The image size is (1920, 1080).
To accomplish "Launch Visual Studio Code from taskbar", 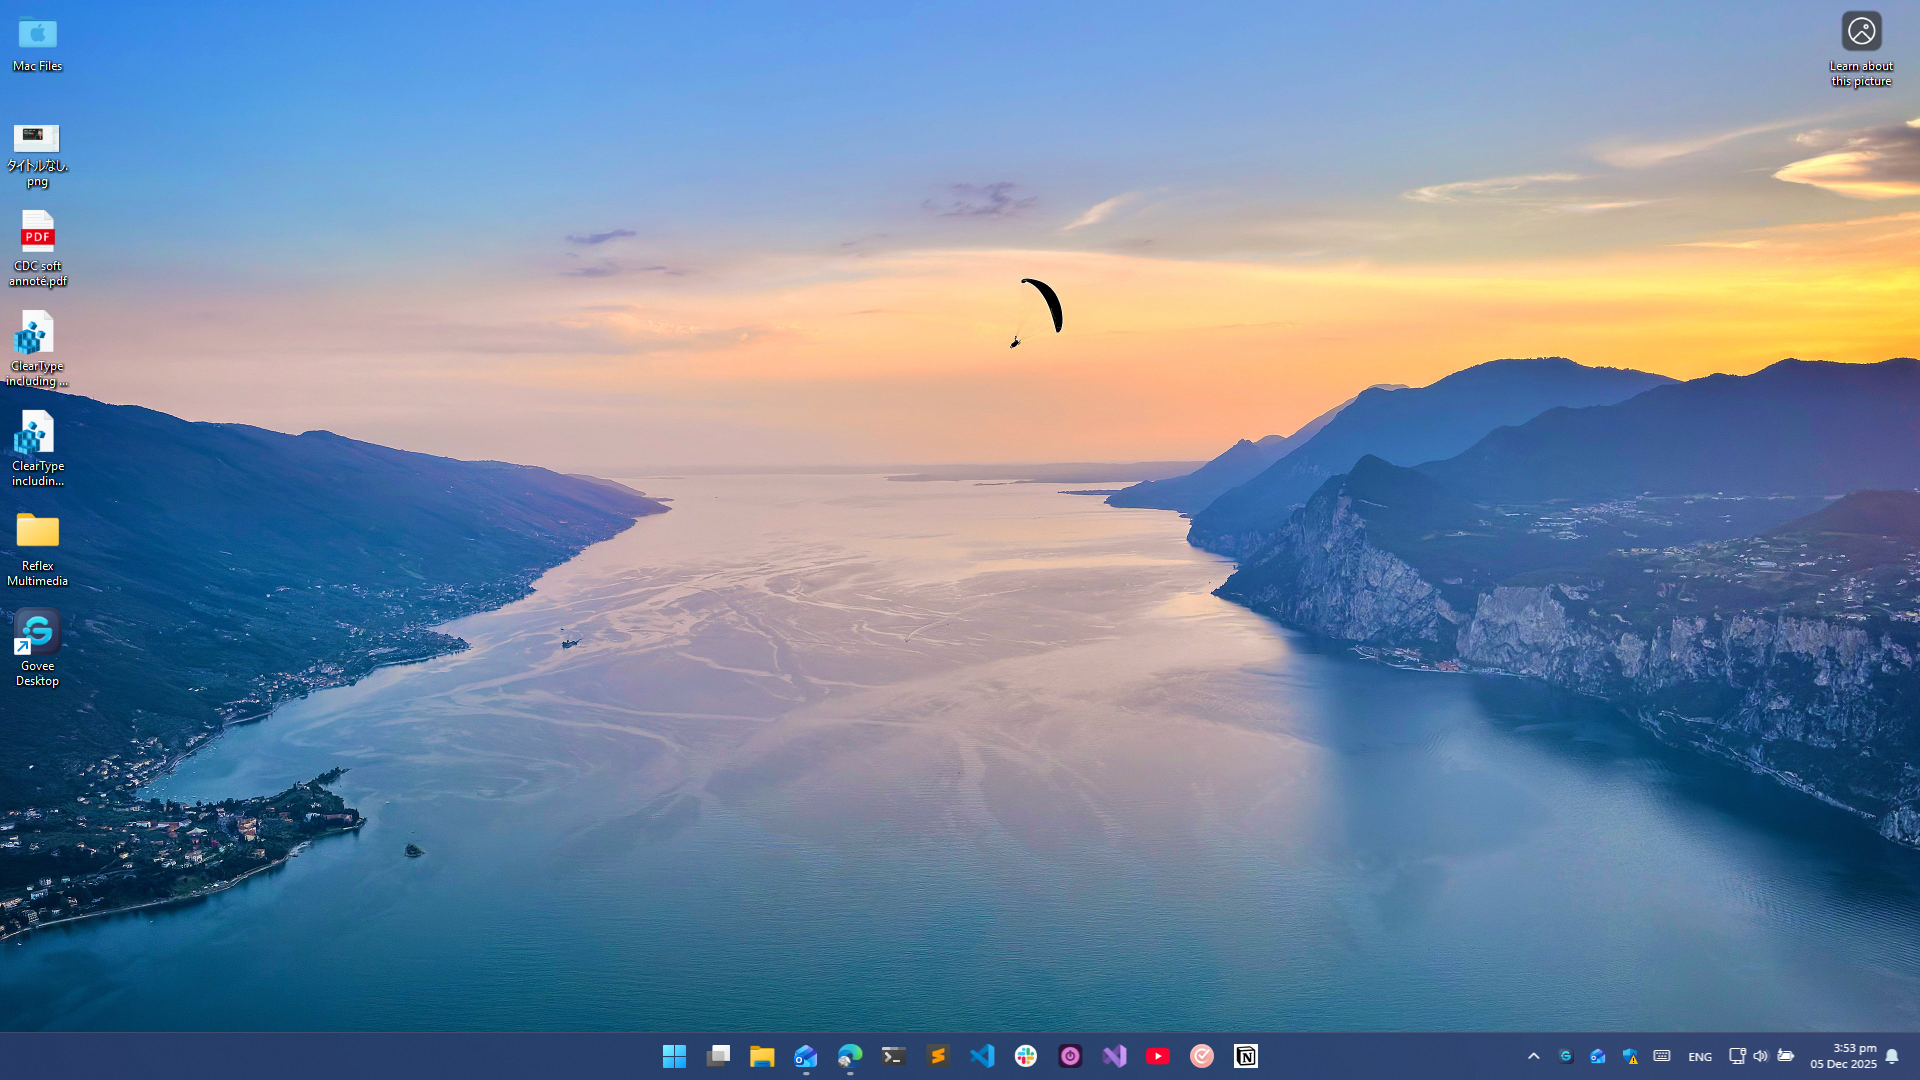I will tap(982, 1056).
